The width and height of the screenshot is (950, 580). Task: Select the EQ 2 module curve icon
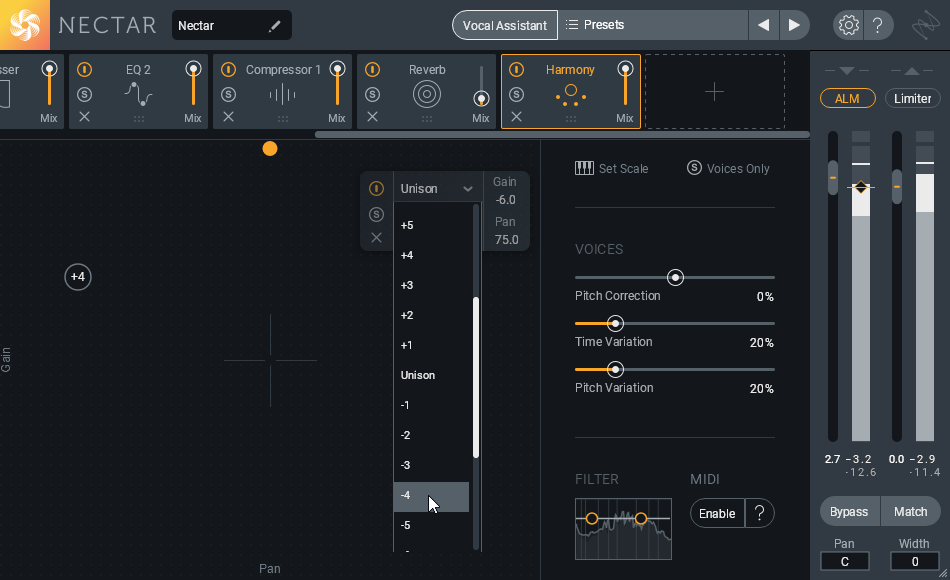139,94
